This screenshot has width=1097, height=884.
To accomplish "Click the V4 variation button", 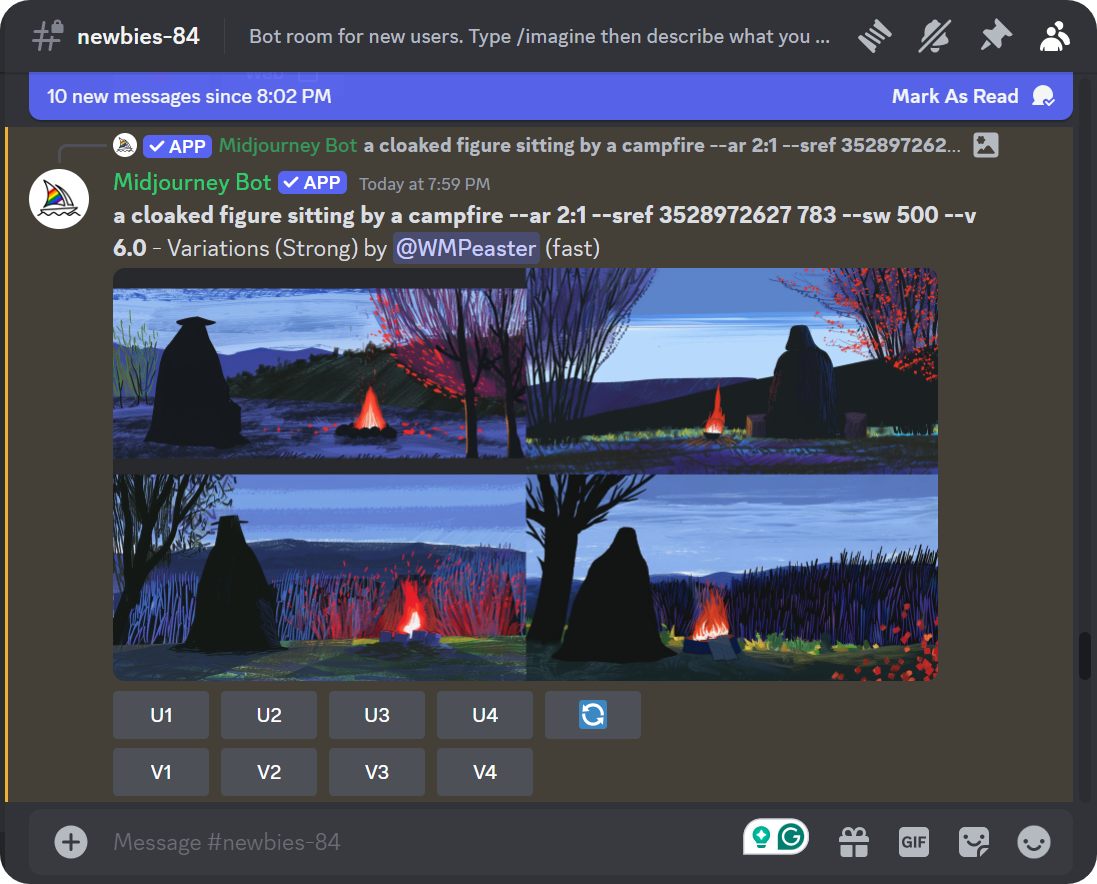I will click(485, 772).
